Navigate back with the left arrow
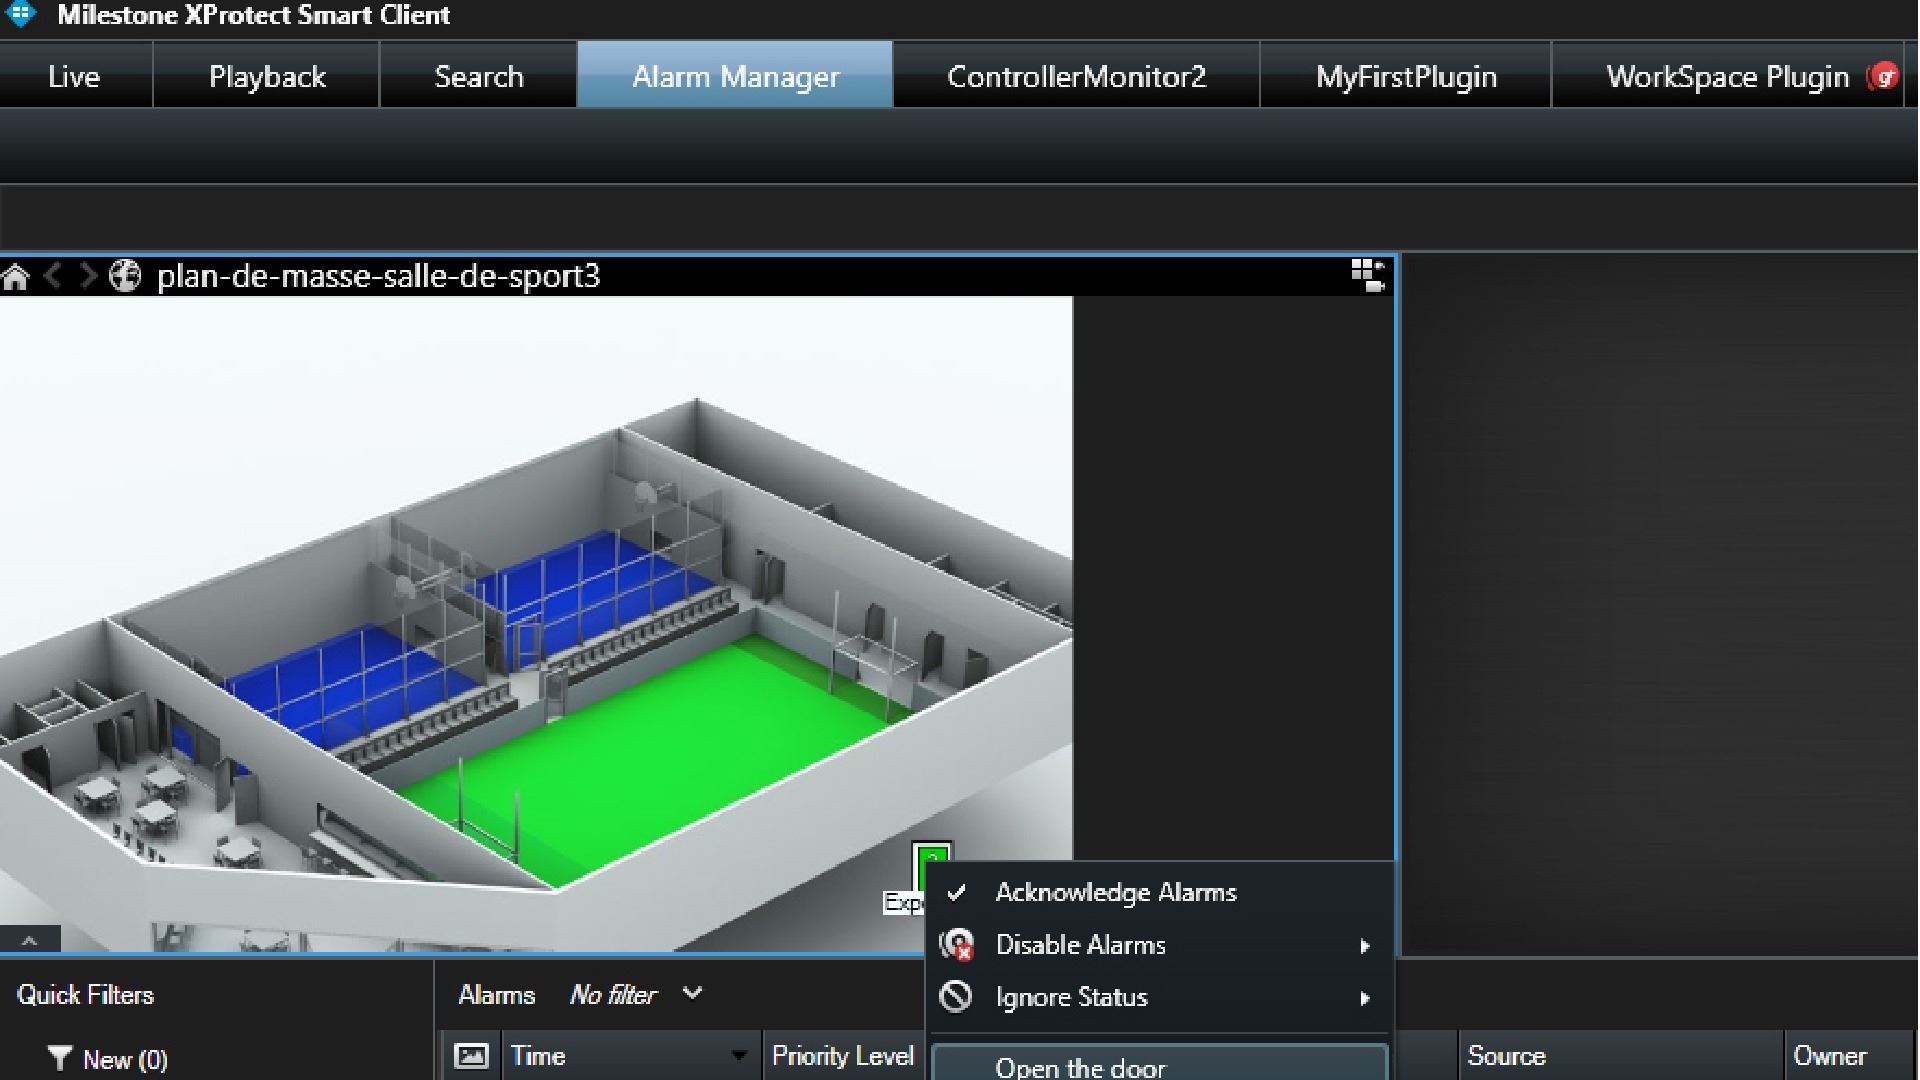 54,276
